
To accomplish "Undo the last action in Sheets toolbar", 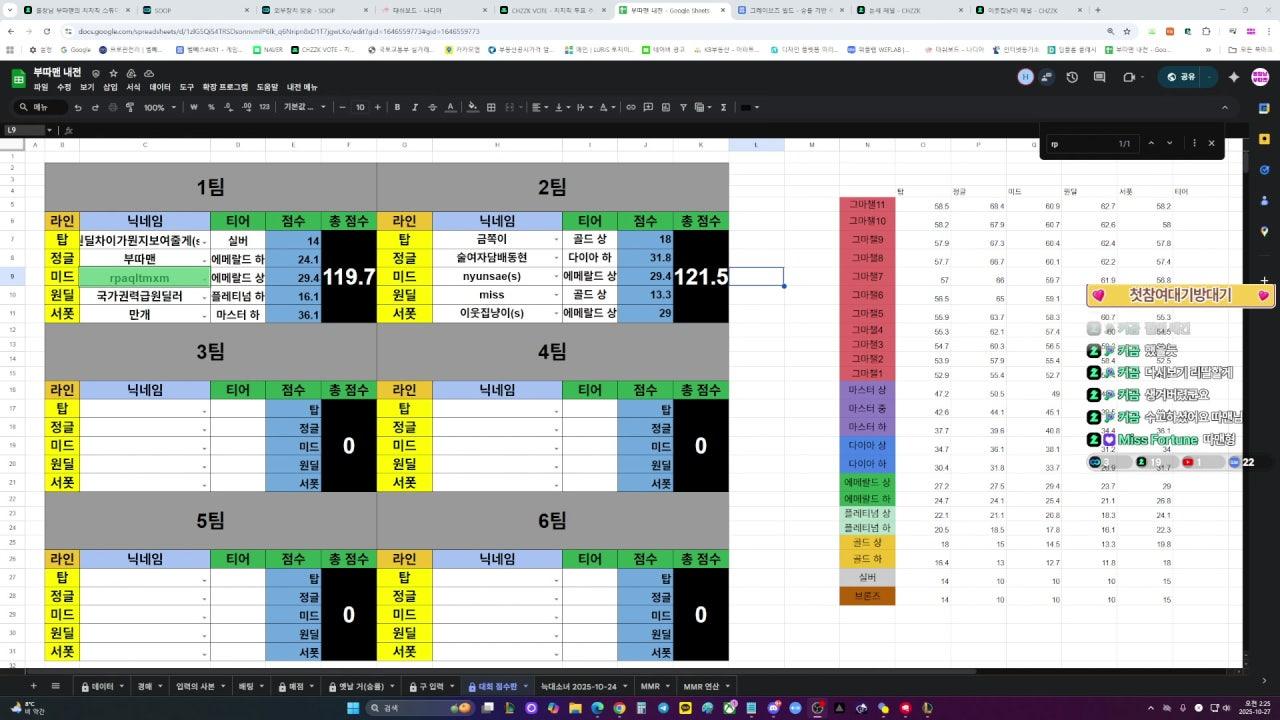I will (x=80, y=107).
